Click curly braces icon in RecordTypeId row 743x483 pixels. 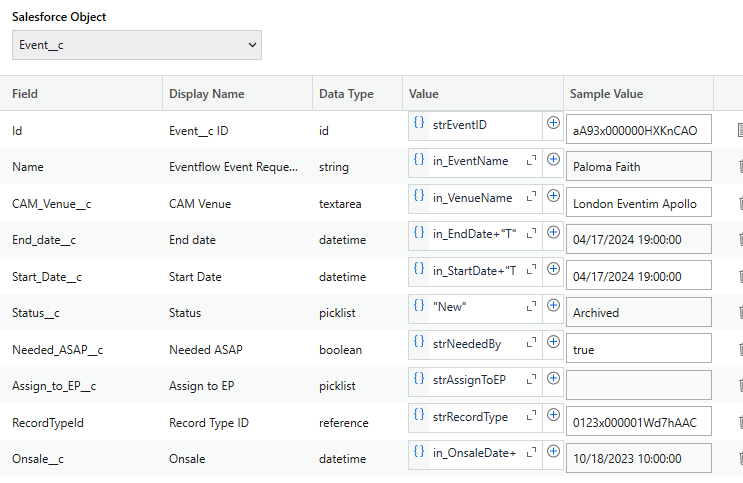[x=419, y=414]
